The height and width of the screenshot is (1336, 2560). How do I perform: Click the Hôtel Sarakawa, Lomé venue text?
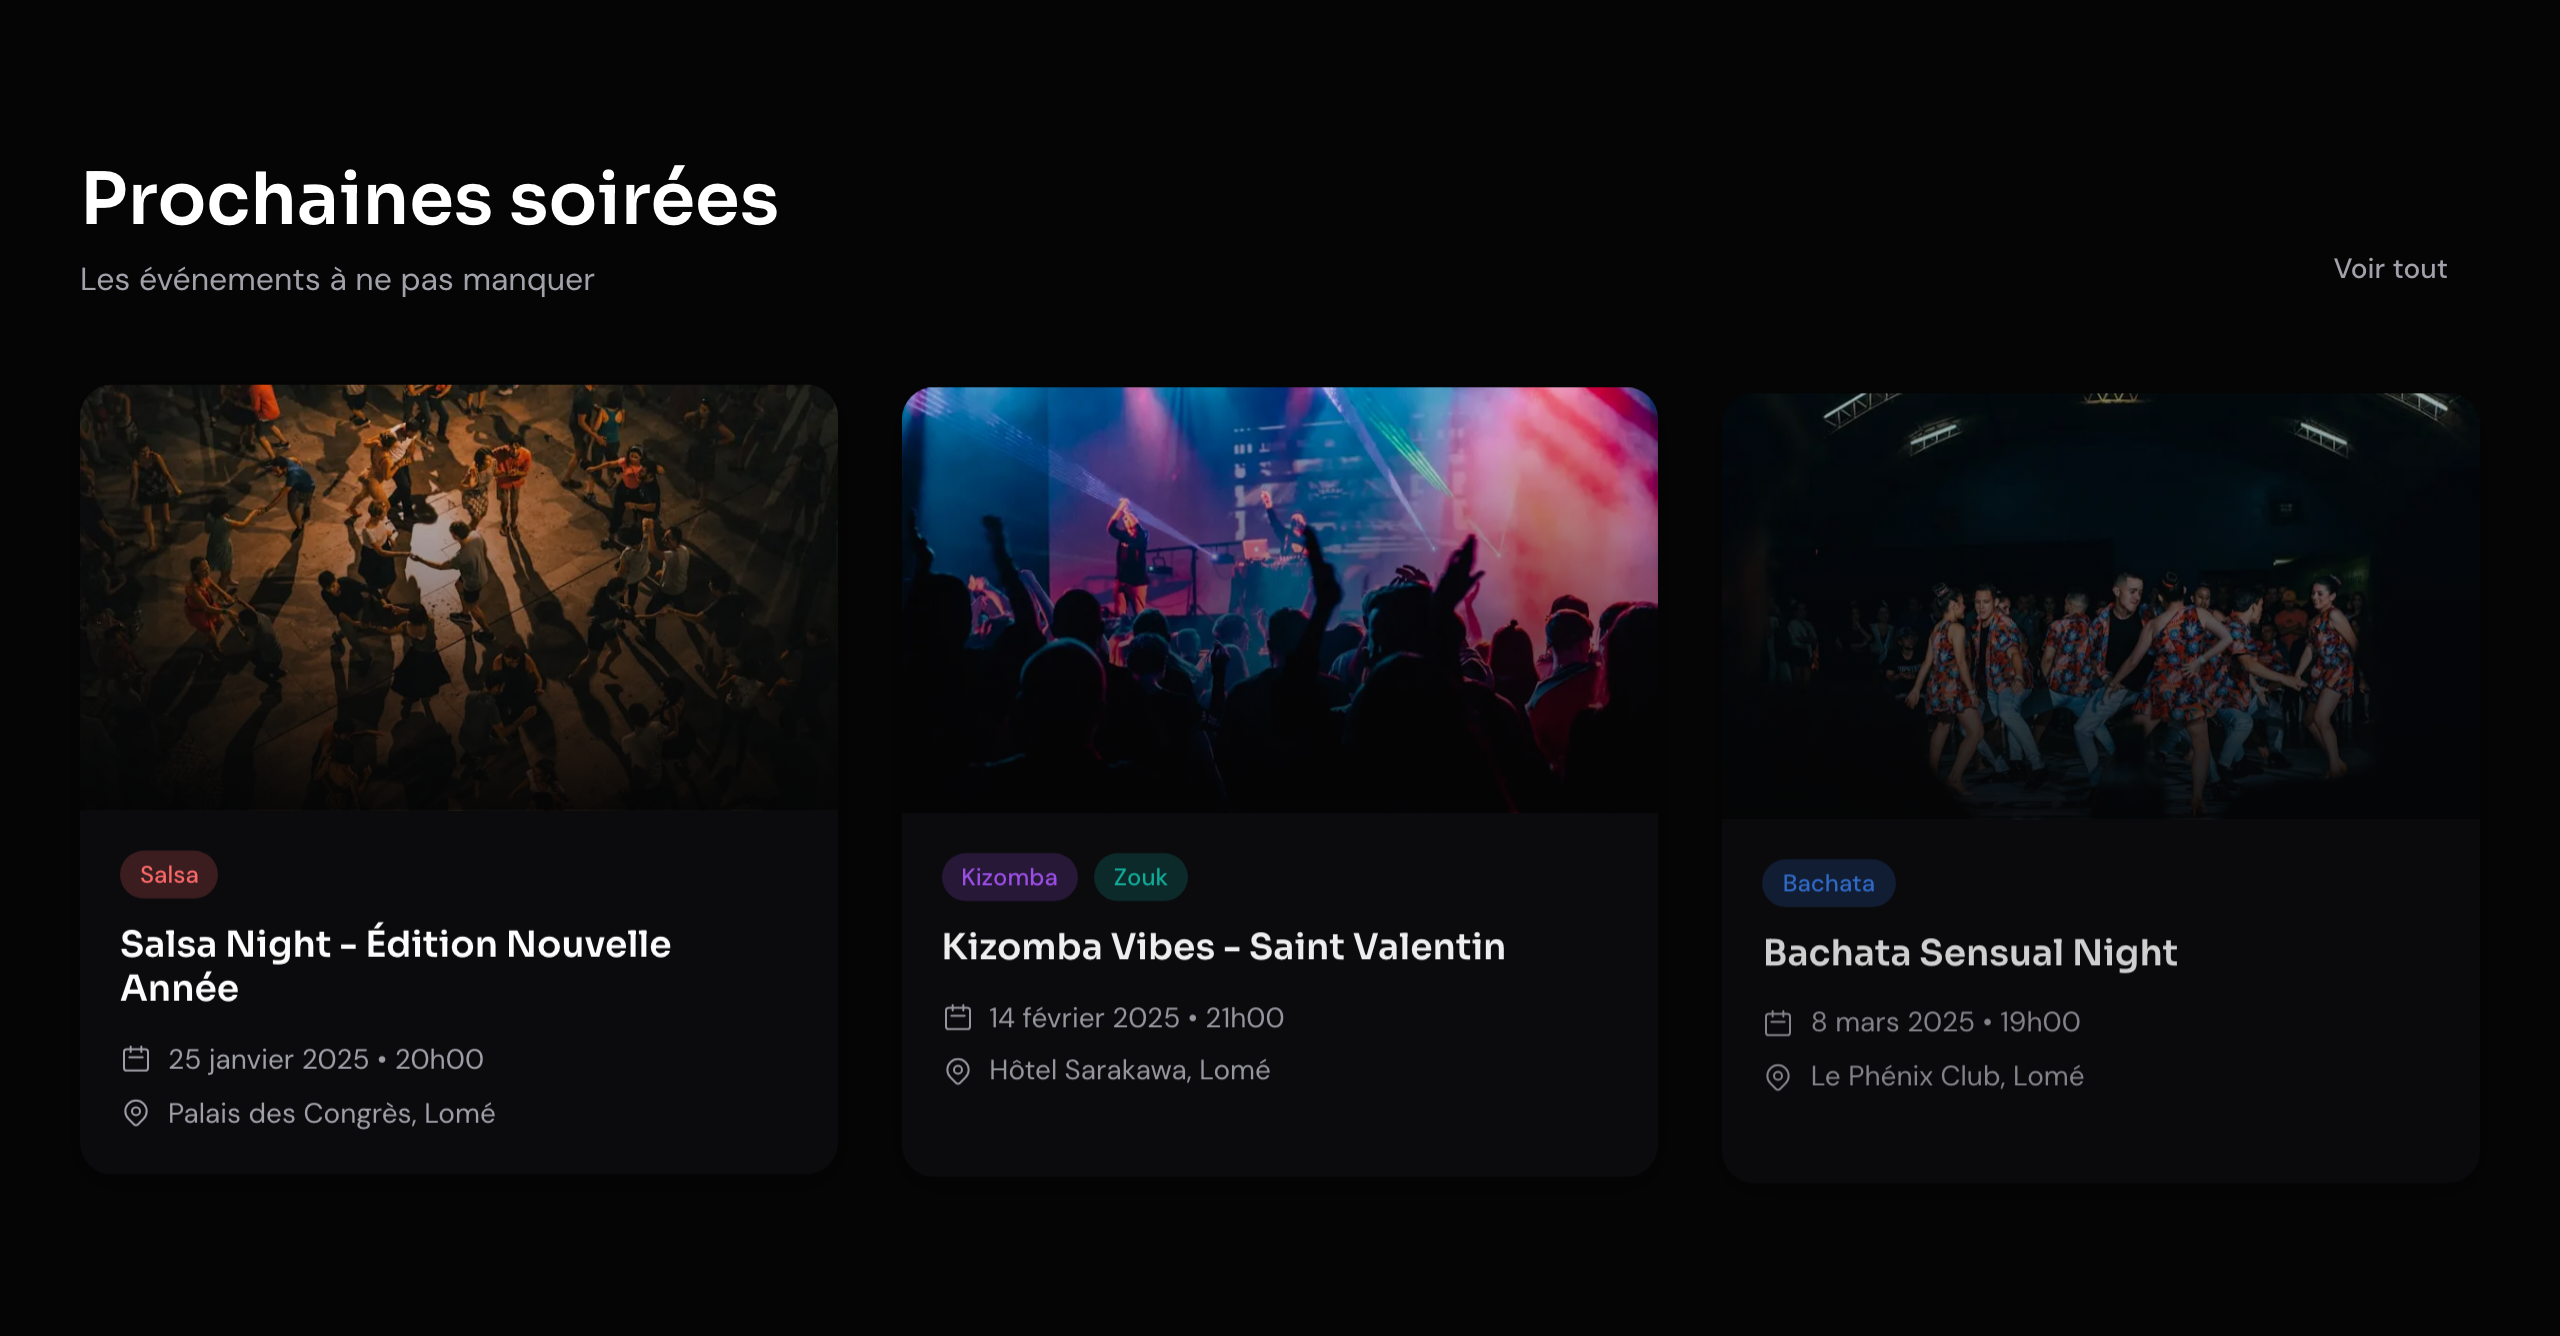pos(1129,1071)
